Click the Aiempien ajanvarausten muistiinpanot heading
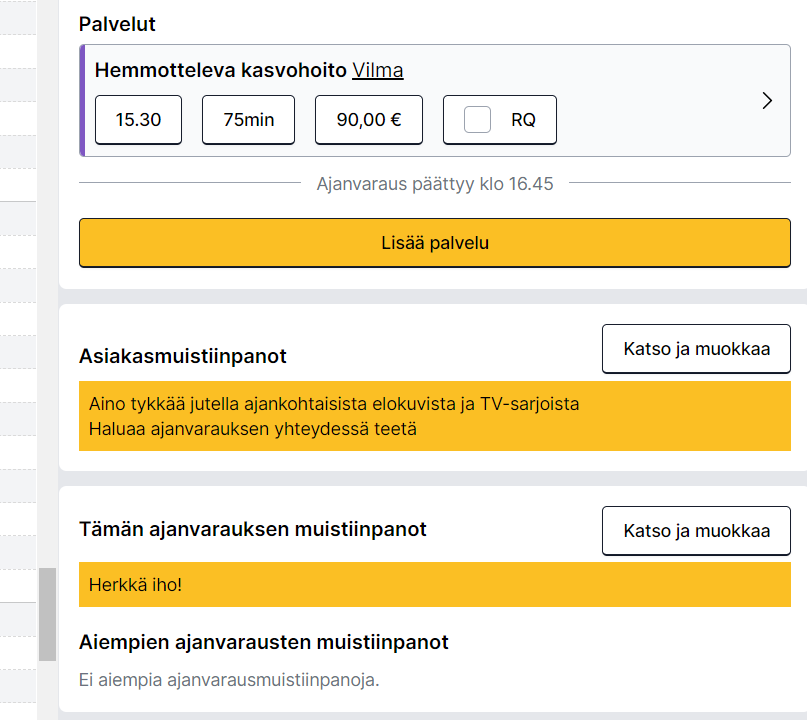The height and width of the screenshot is (720, 807). tap(264, 642)
